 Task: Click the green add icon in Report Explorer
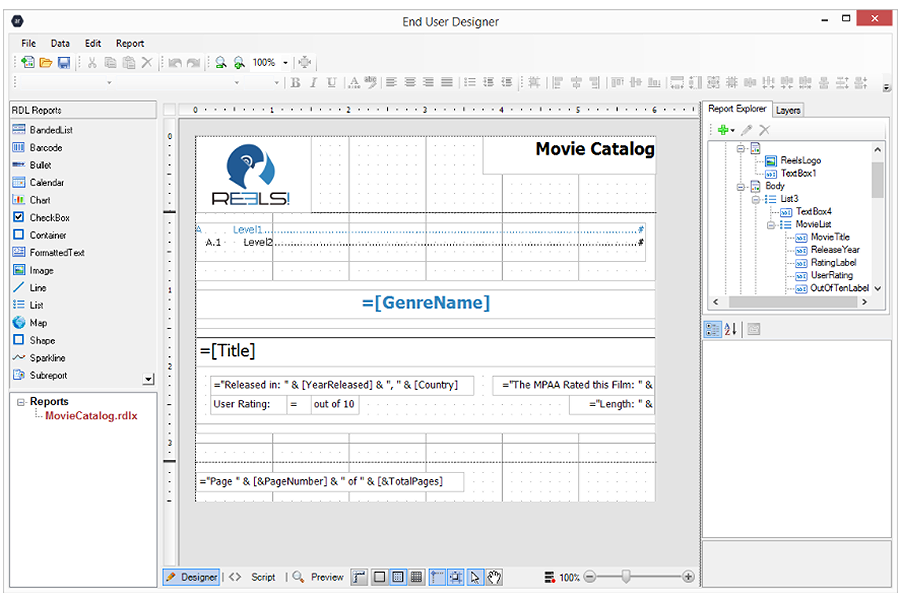(x=723, y=130)
